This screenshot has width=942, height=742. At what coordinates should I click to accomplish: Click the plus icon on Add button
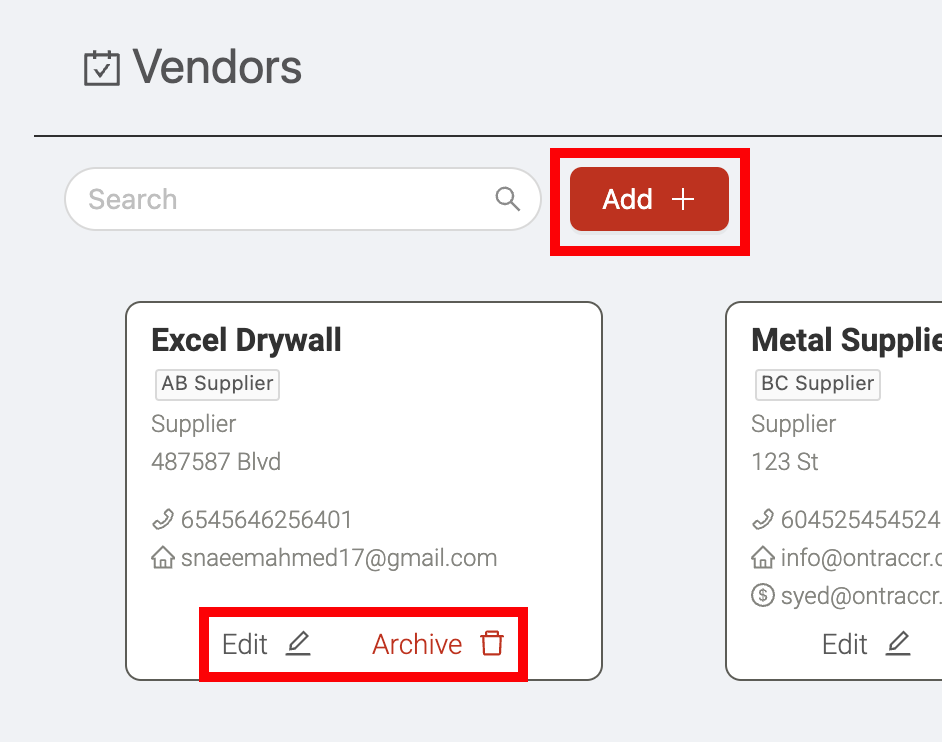coord(683,199)
